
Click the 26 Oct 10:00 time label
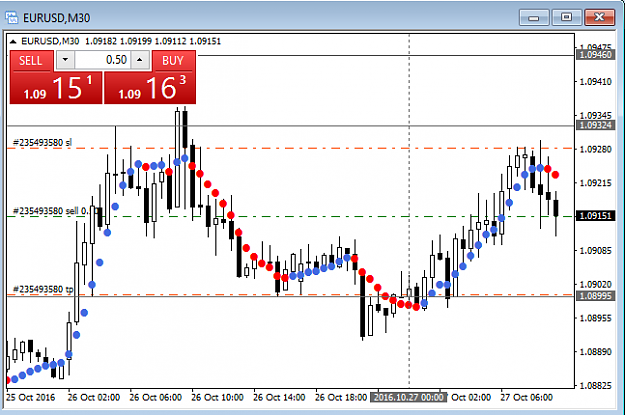(217, 397)
